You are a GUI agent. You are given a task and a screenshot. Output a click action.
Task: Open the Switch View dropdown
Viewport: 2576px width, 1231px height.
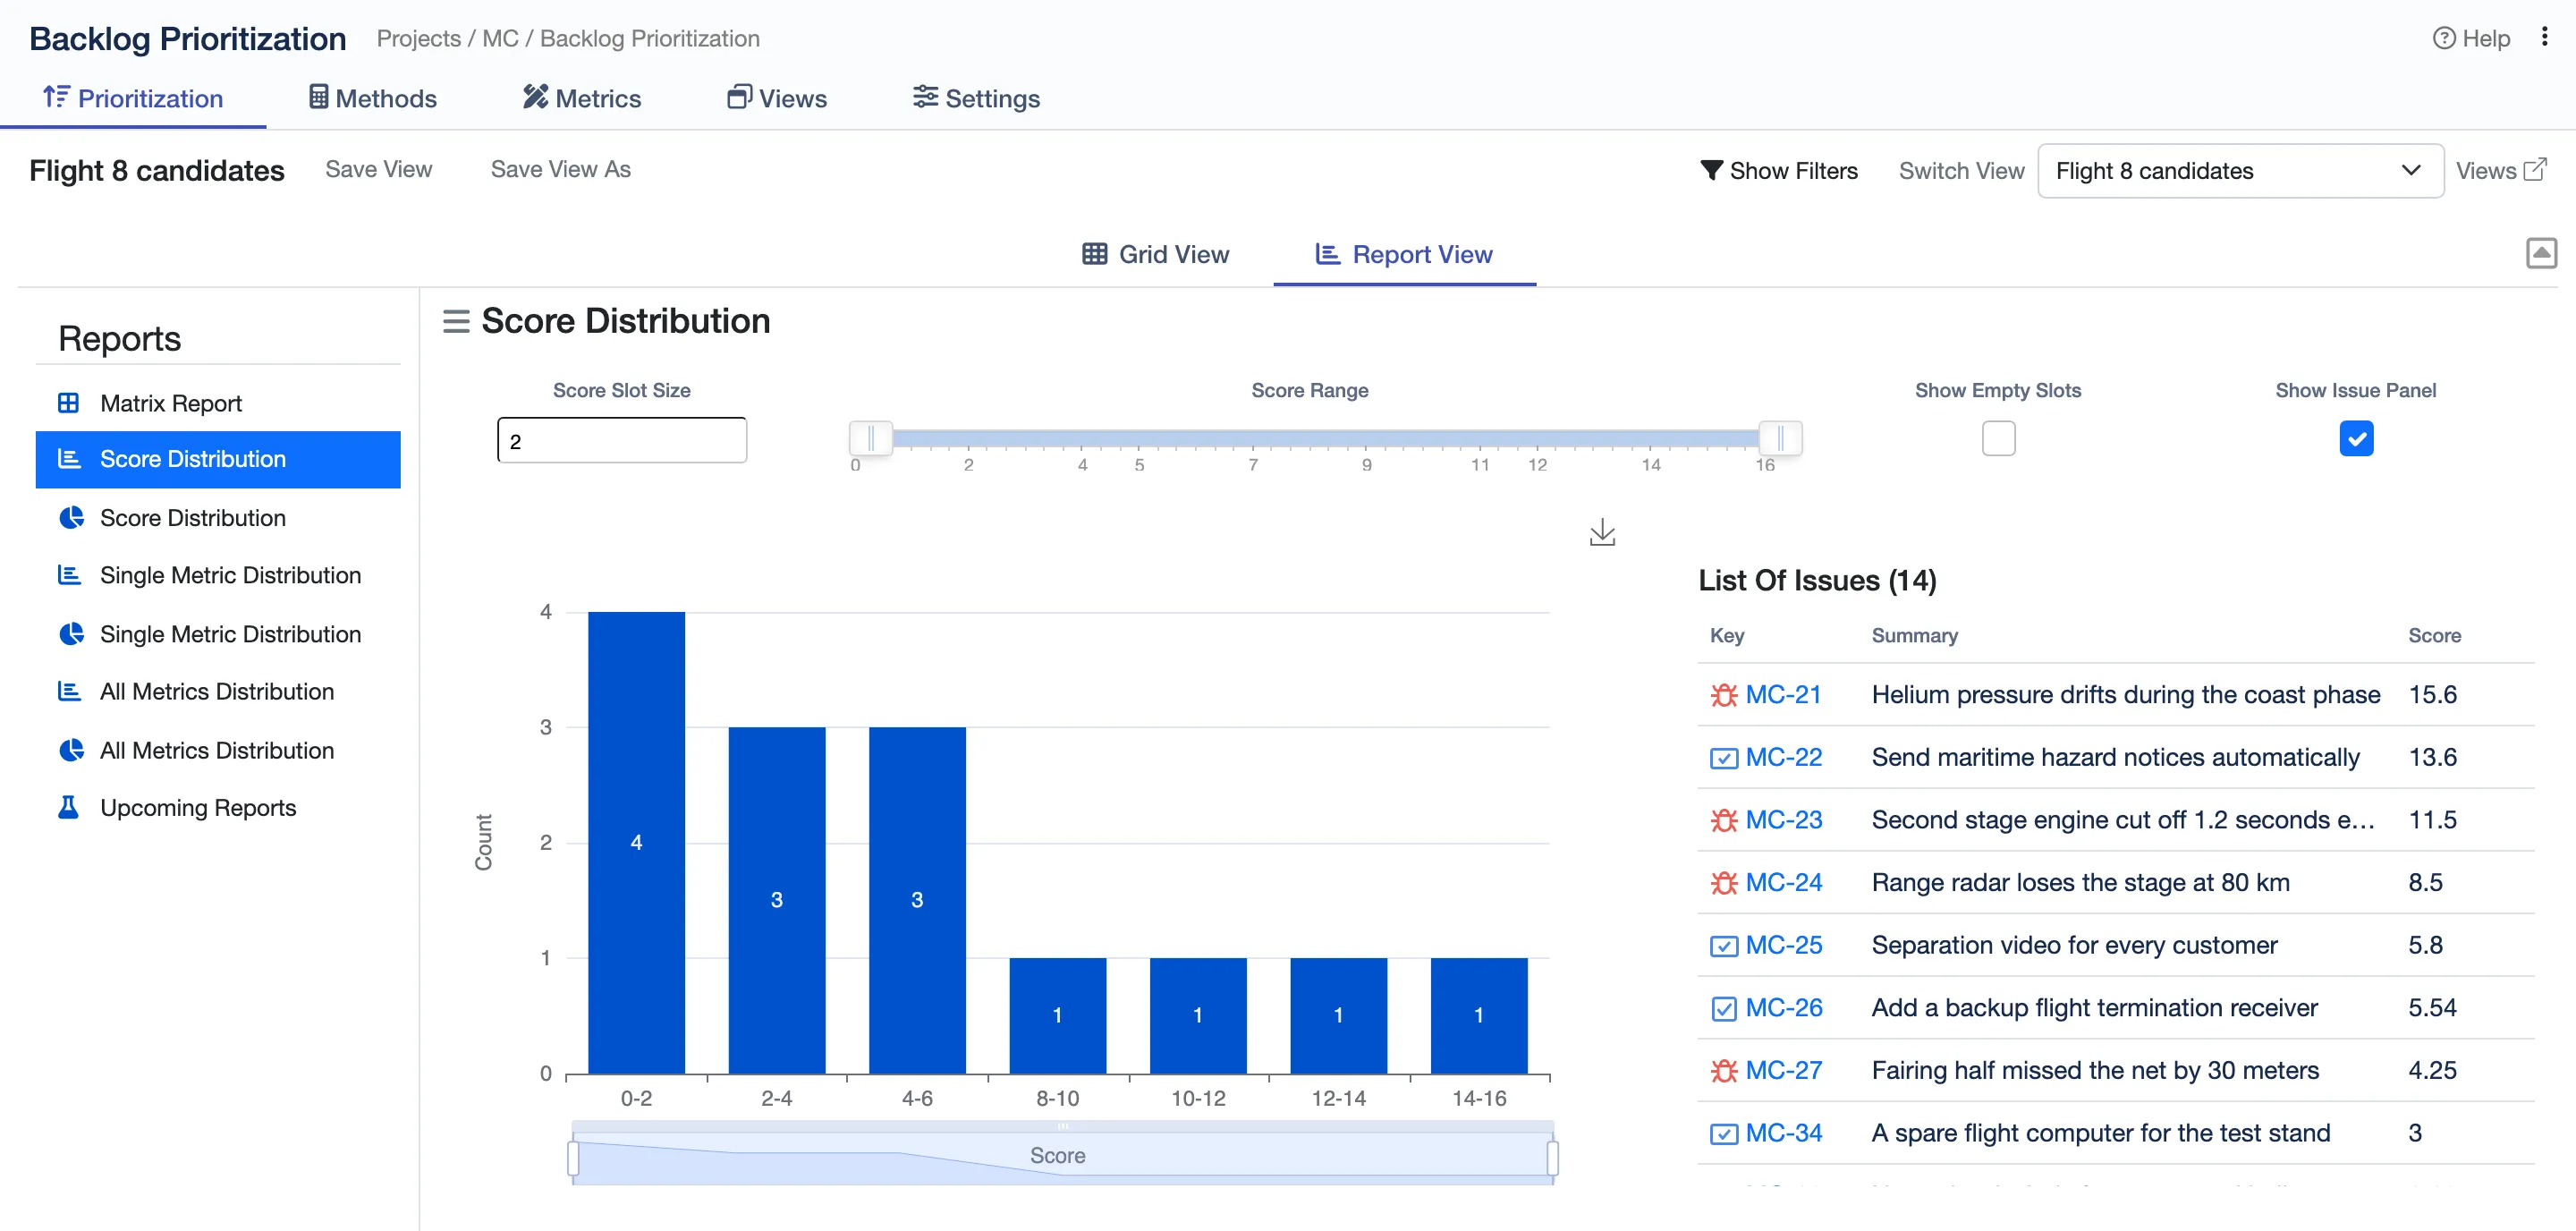click(x=2240, y=171)
